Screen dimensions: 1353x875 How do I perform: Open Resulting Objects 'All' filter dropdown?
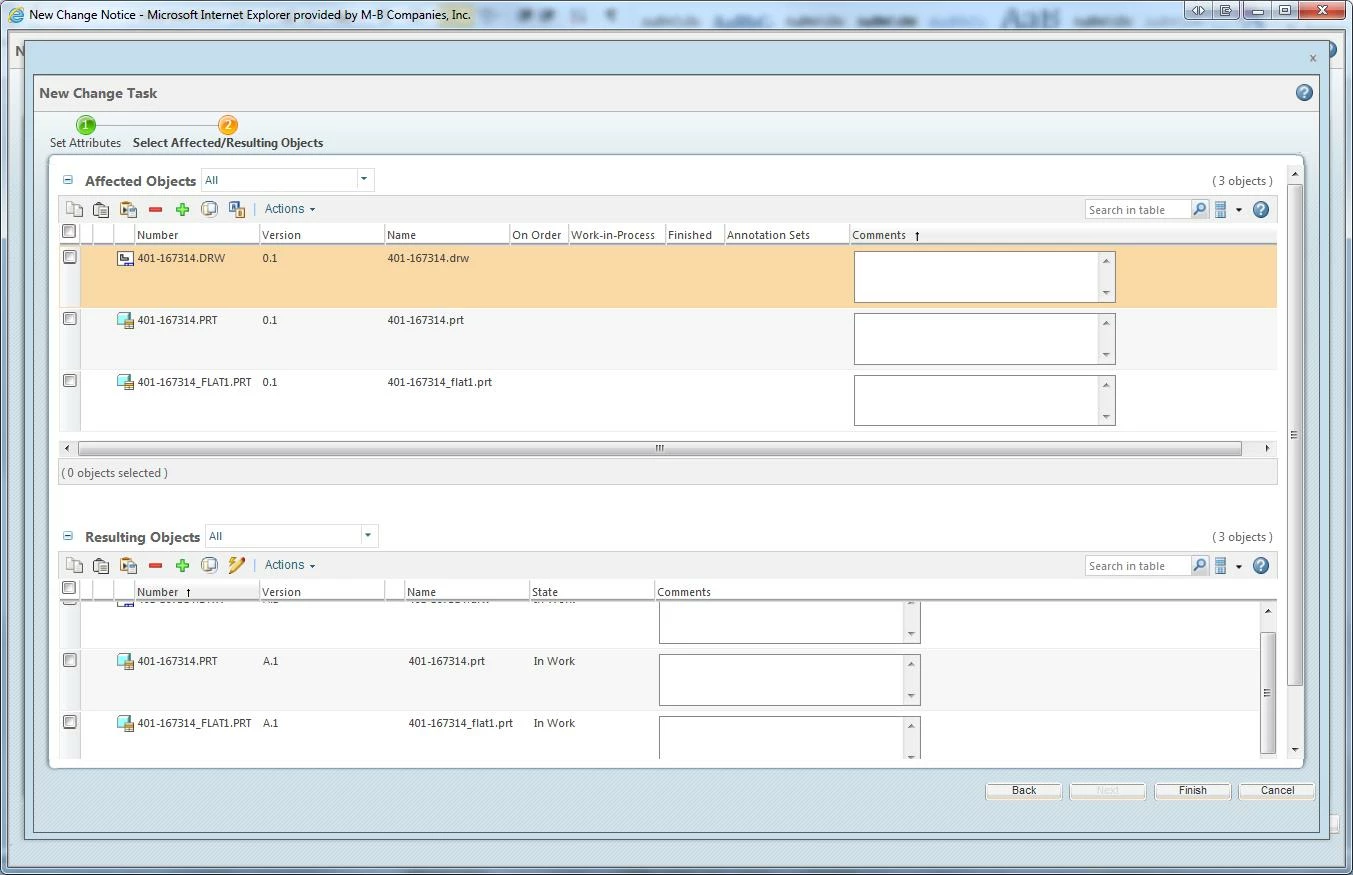[x=368, y=536]
